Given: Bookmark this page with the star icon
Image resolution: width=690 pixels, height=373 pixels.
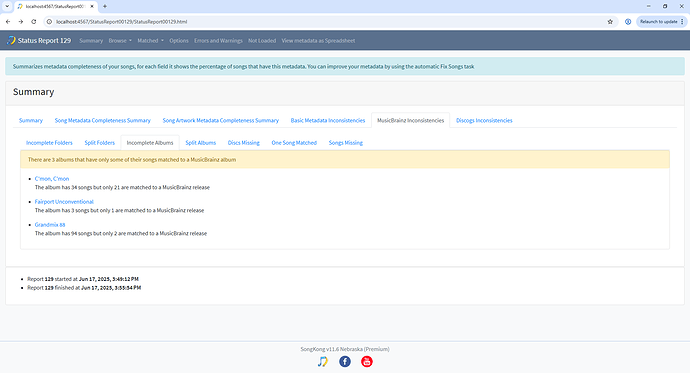Looking at the screenshot, I should point(610,22).
